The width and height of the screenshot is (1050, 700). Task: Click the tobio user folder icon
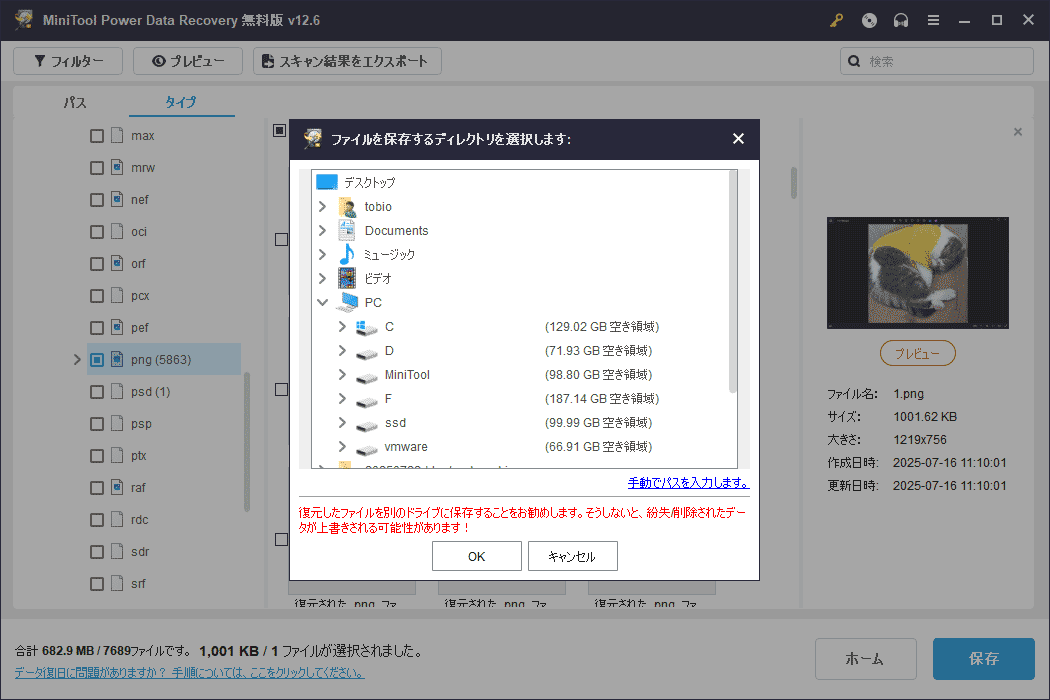pyautogui.click(x=347, y=206)
